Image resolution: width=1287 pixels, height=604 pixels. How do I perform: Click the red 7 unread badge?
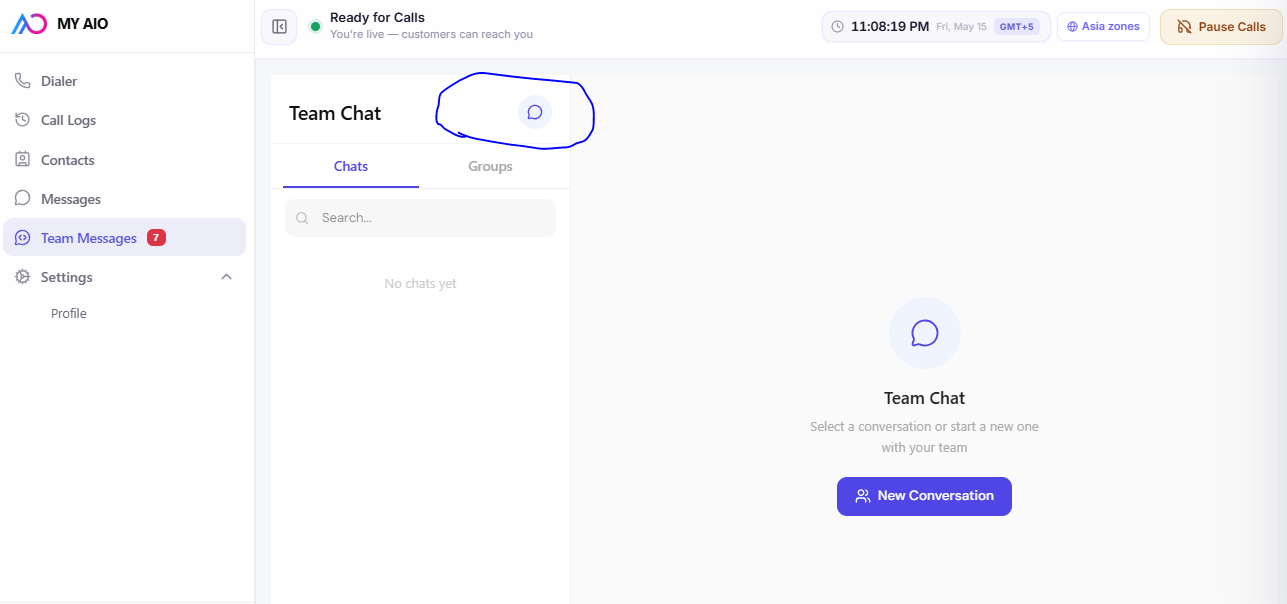click(156, 238)
